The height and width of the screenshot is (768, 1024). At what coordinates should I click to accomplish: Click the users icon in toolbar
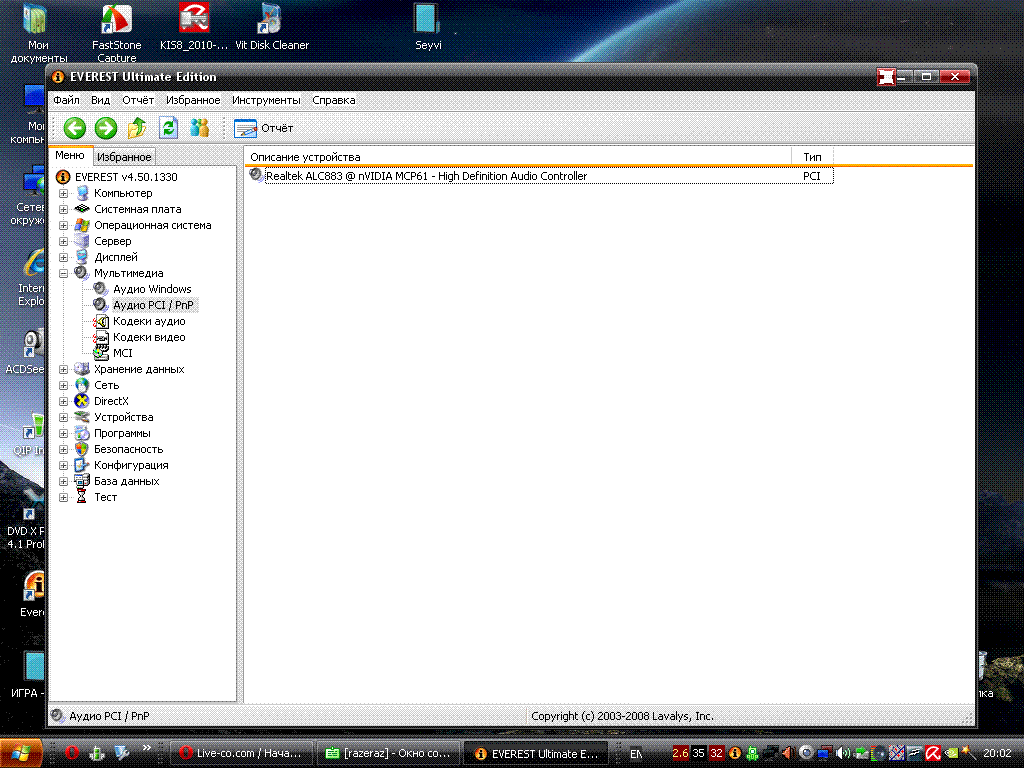tap(200, 128)
